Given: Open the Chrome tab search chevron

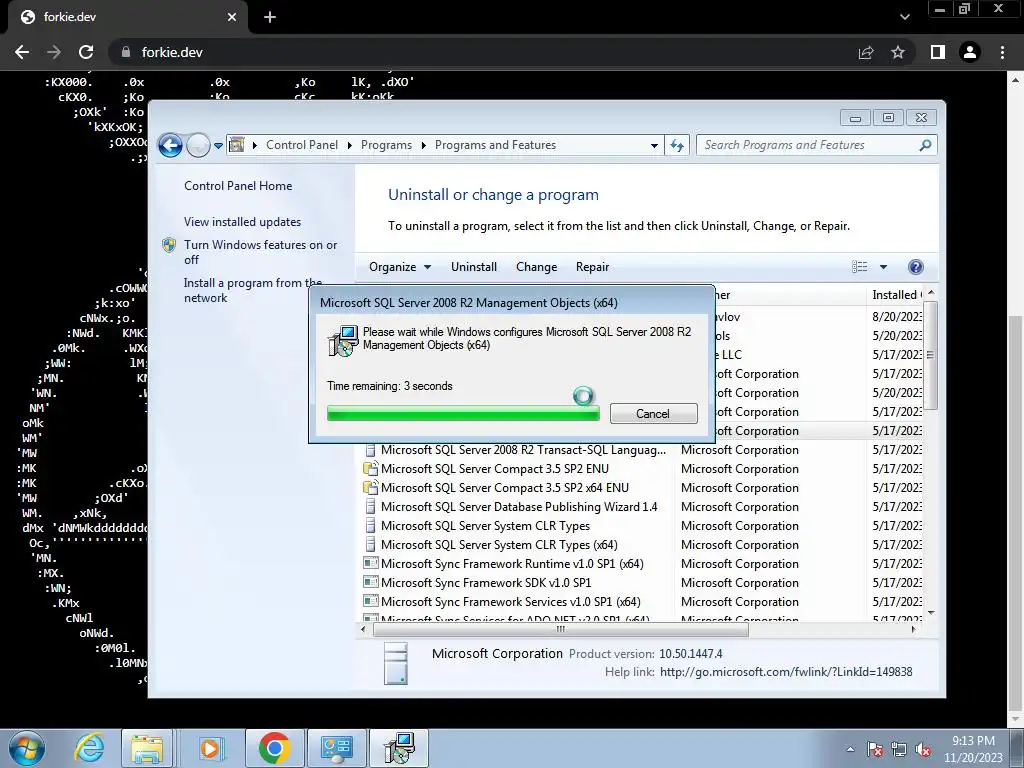Looking at the screenshot, I should [904, 17].
